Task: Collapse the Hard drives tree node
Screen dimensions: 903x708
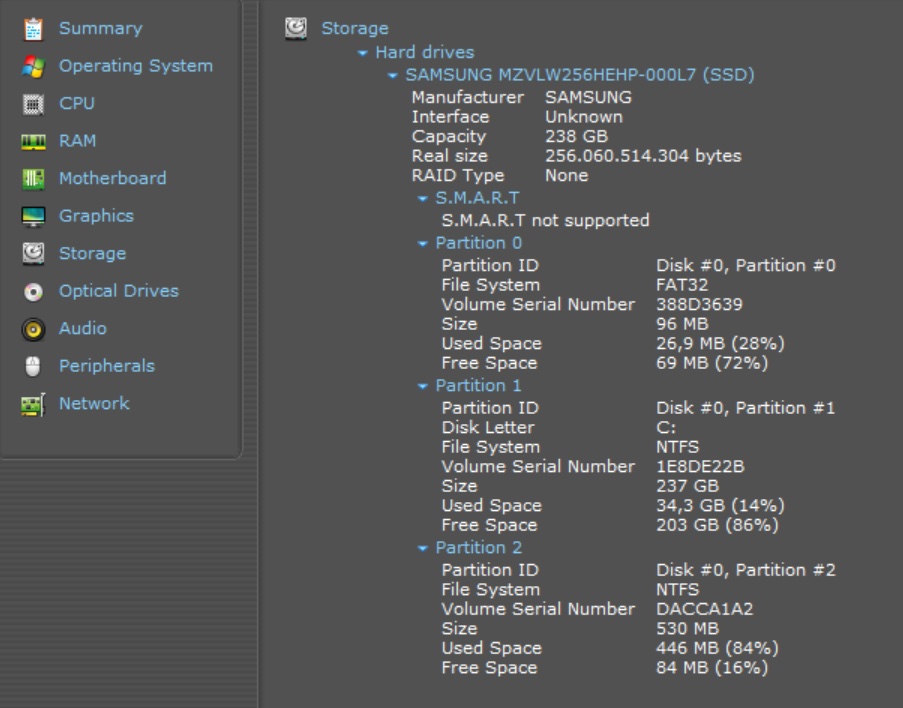Action: click(363, 53)
